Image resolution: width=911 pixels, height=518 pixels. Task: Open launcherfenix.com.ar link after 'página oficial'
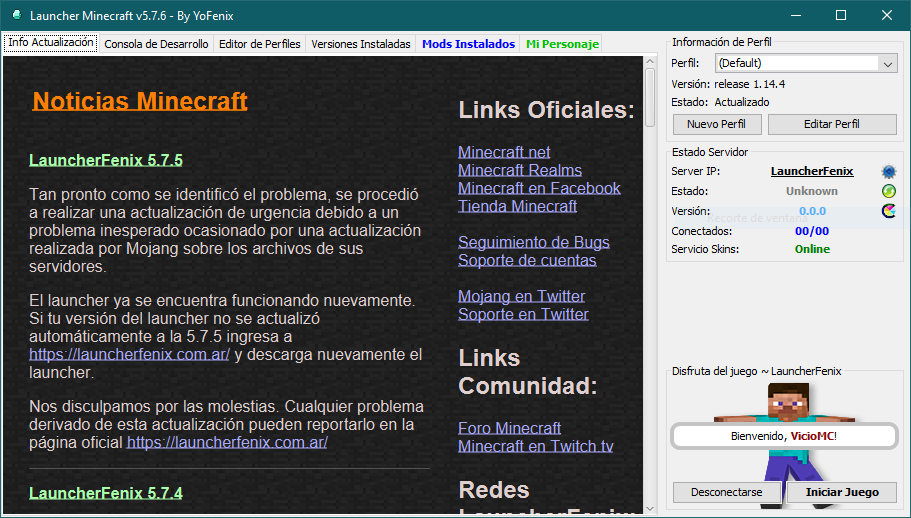[x=227, y=443]
